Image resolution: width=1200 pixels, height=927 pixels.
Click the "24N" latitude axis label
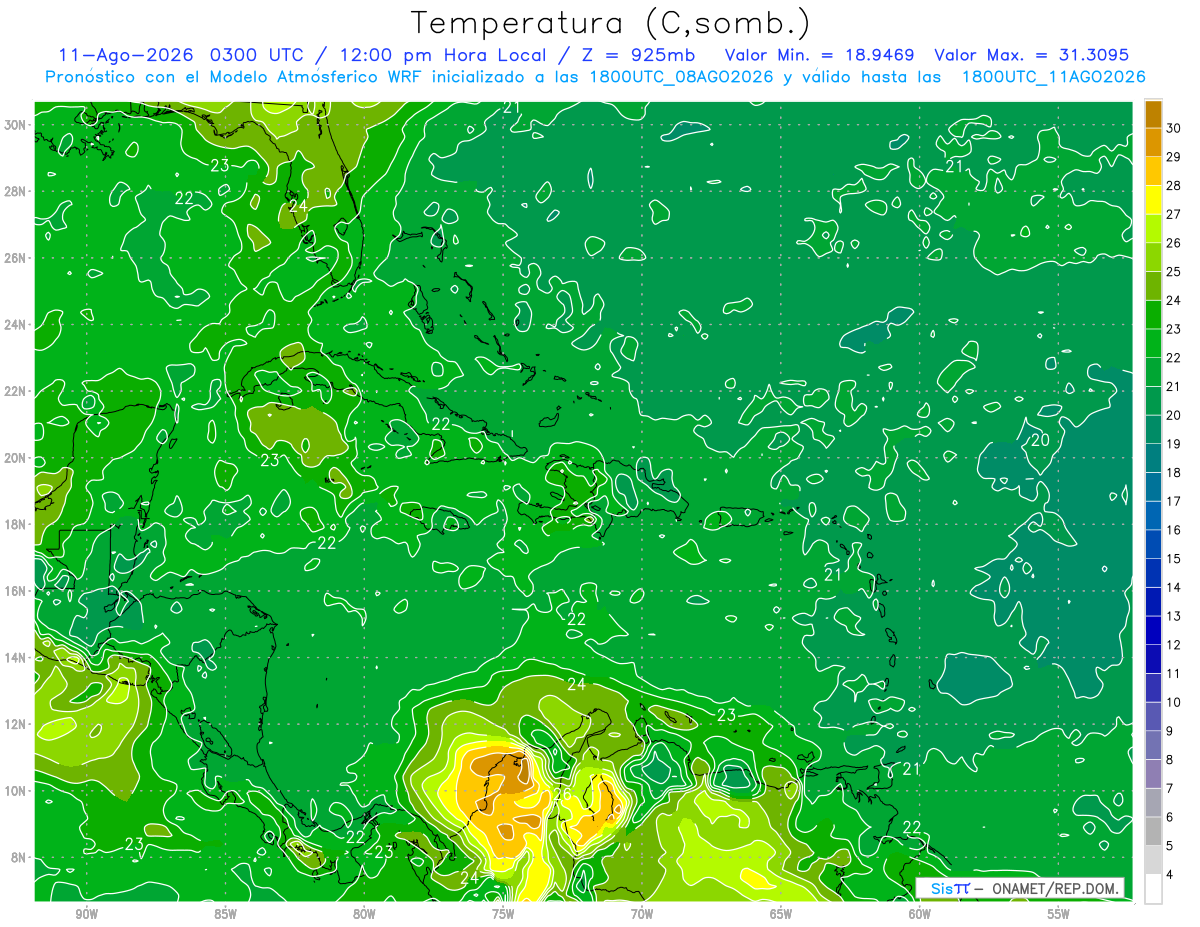(15, 325)
